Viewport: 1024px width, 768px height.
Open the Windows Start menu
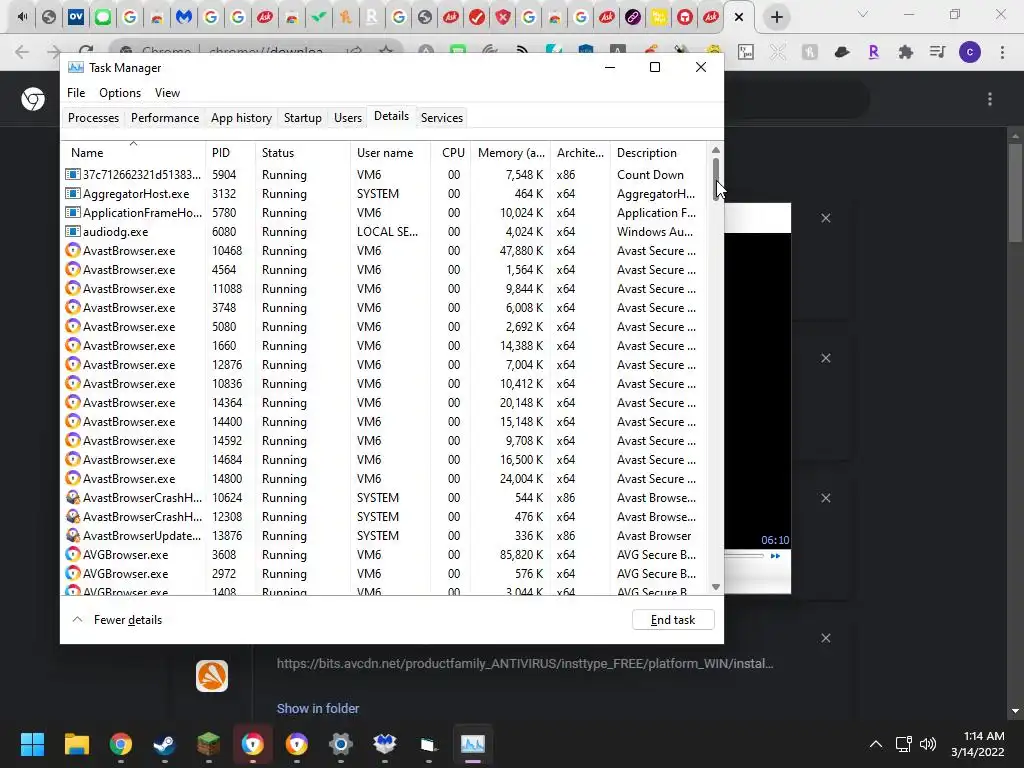(x=32, y=744)
